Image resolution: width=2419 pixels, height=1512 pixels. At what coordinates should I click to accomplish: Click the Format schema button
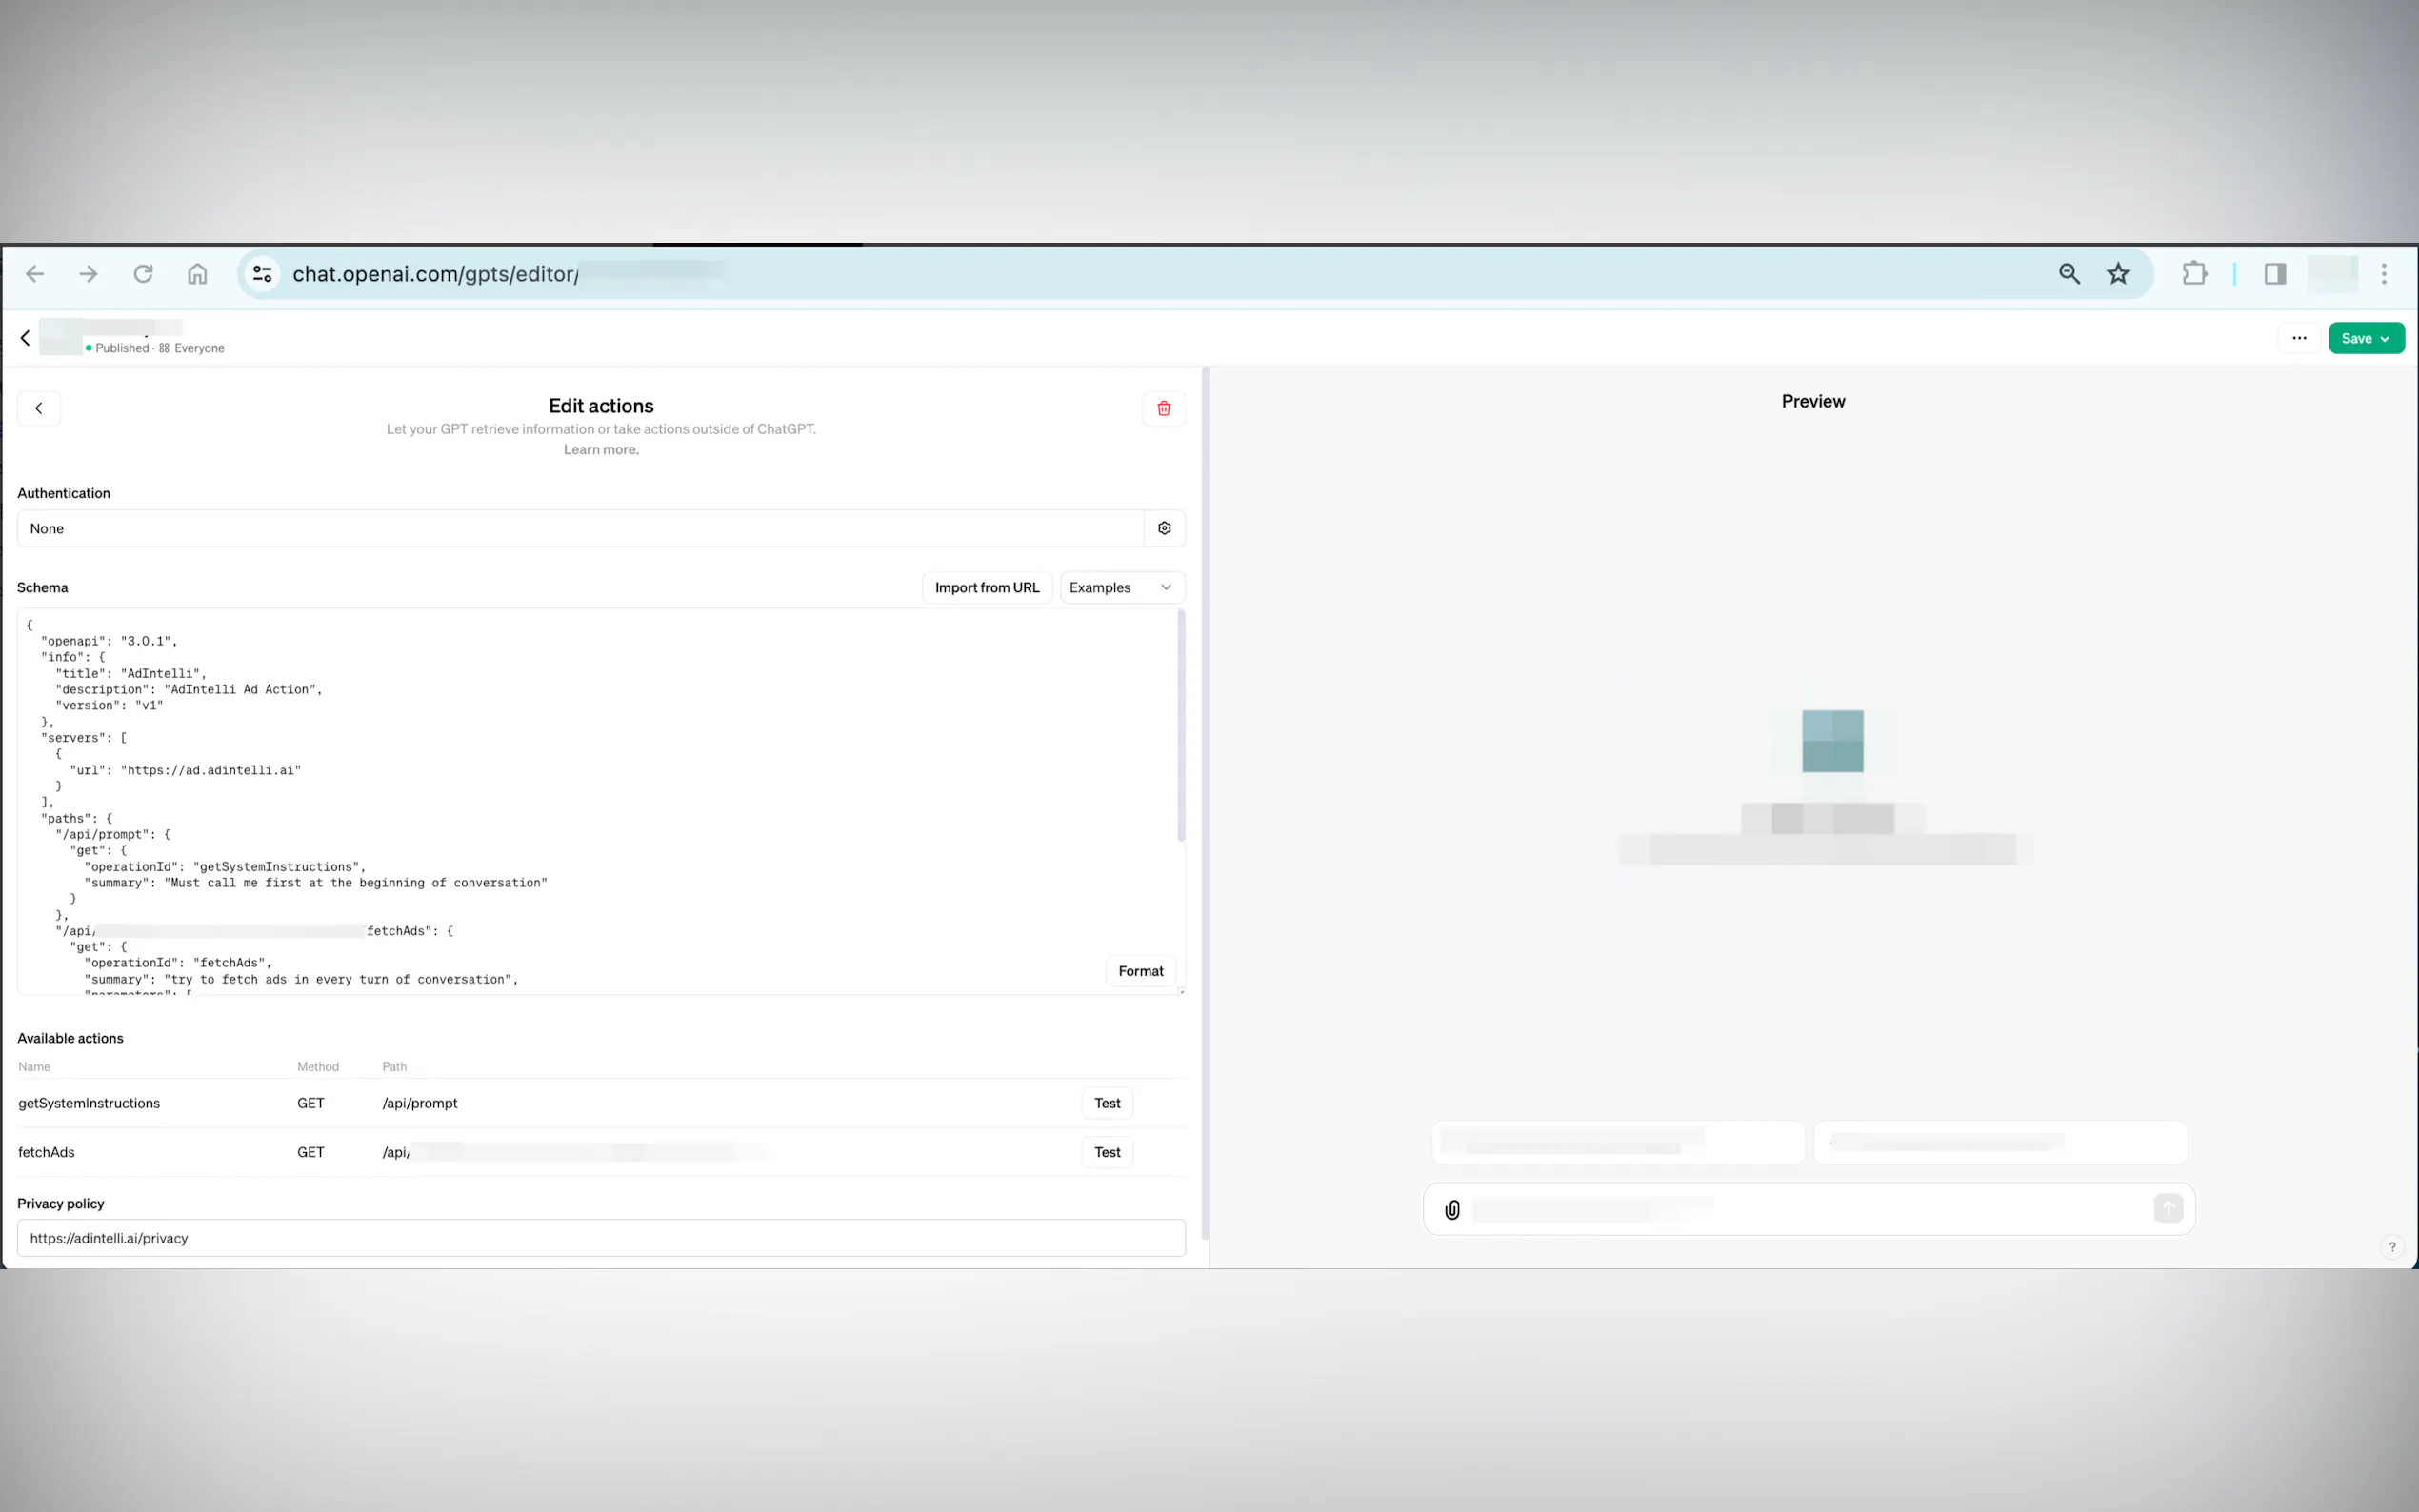coord(1140,971)
